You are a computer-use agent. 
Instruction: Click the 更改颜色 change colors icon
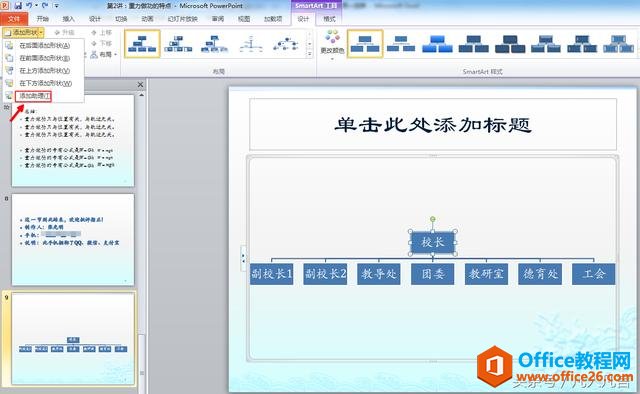pos(333,42)
